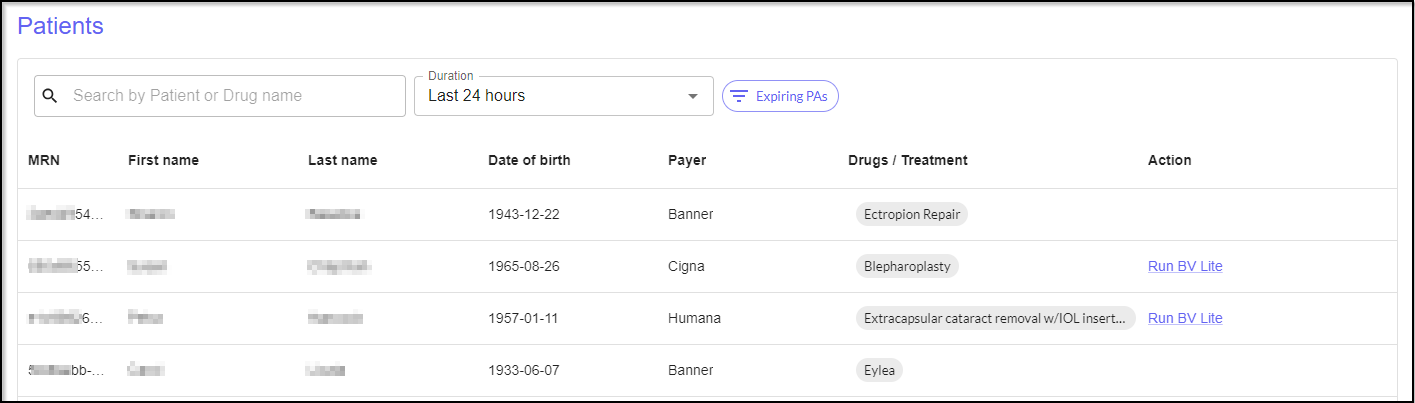Screen dimensions: 1415x403
Task: Click the Drugs / Treatment column header
Action: (907, 160)
